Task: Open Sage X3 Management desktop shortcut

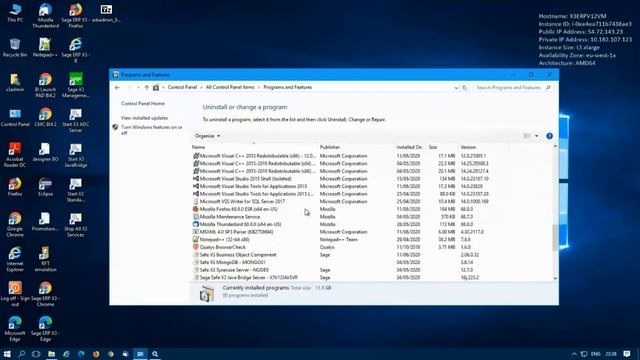Action: 76,85
